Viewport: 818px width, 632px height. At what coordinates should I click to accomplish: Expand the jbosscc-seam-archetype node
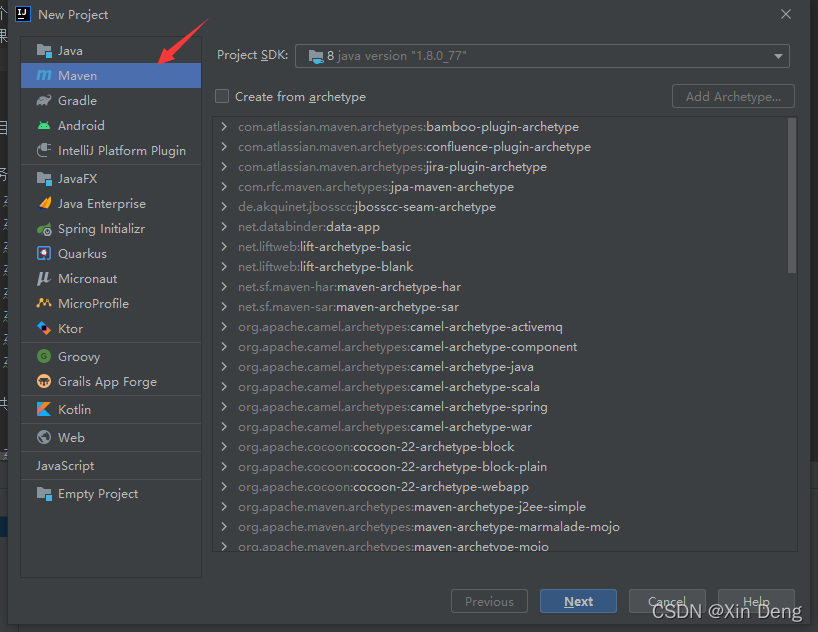tap(224, 207)
